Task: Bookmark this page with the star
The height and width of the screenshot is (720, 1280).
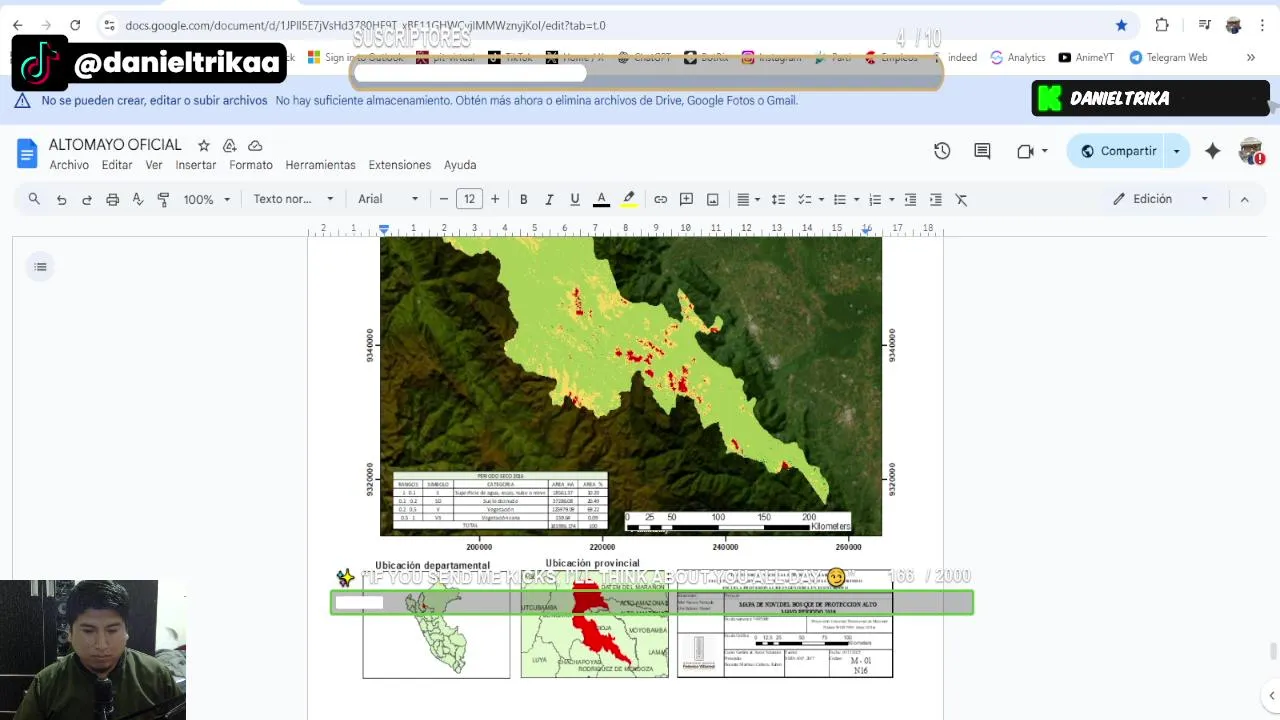Action: (1121, 25)
